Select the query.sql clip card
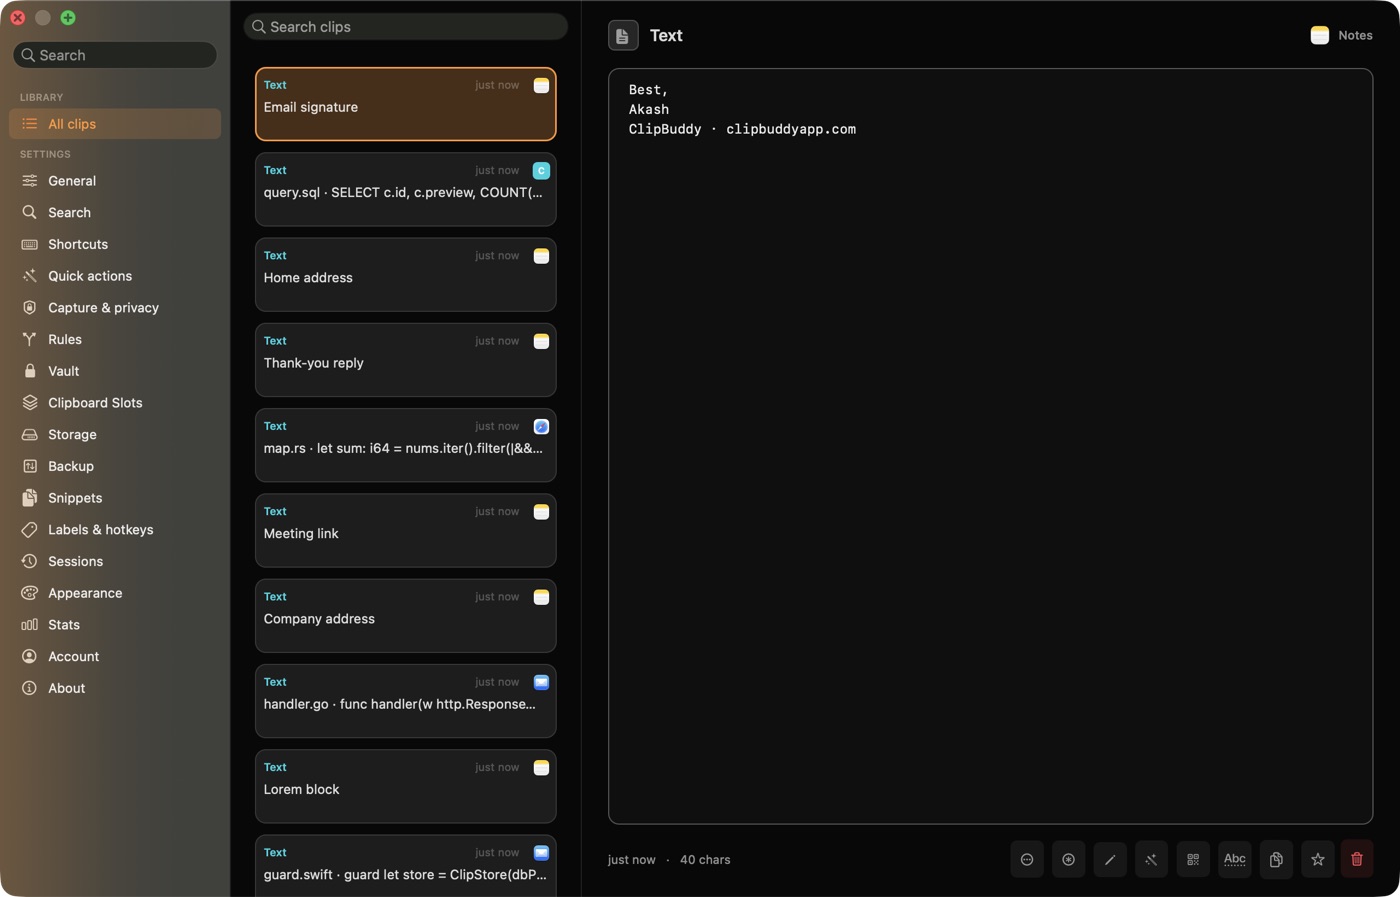 coord(406,189)
